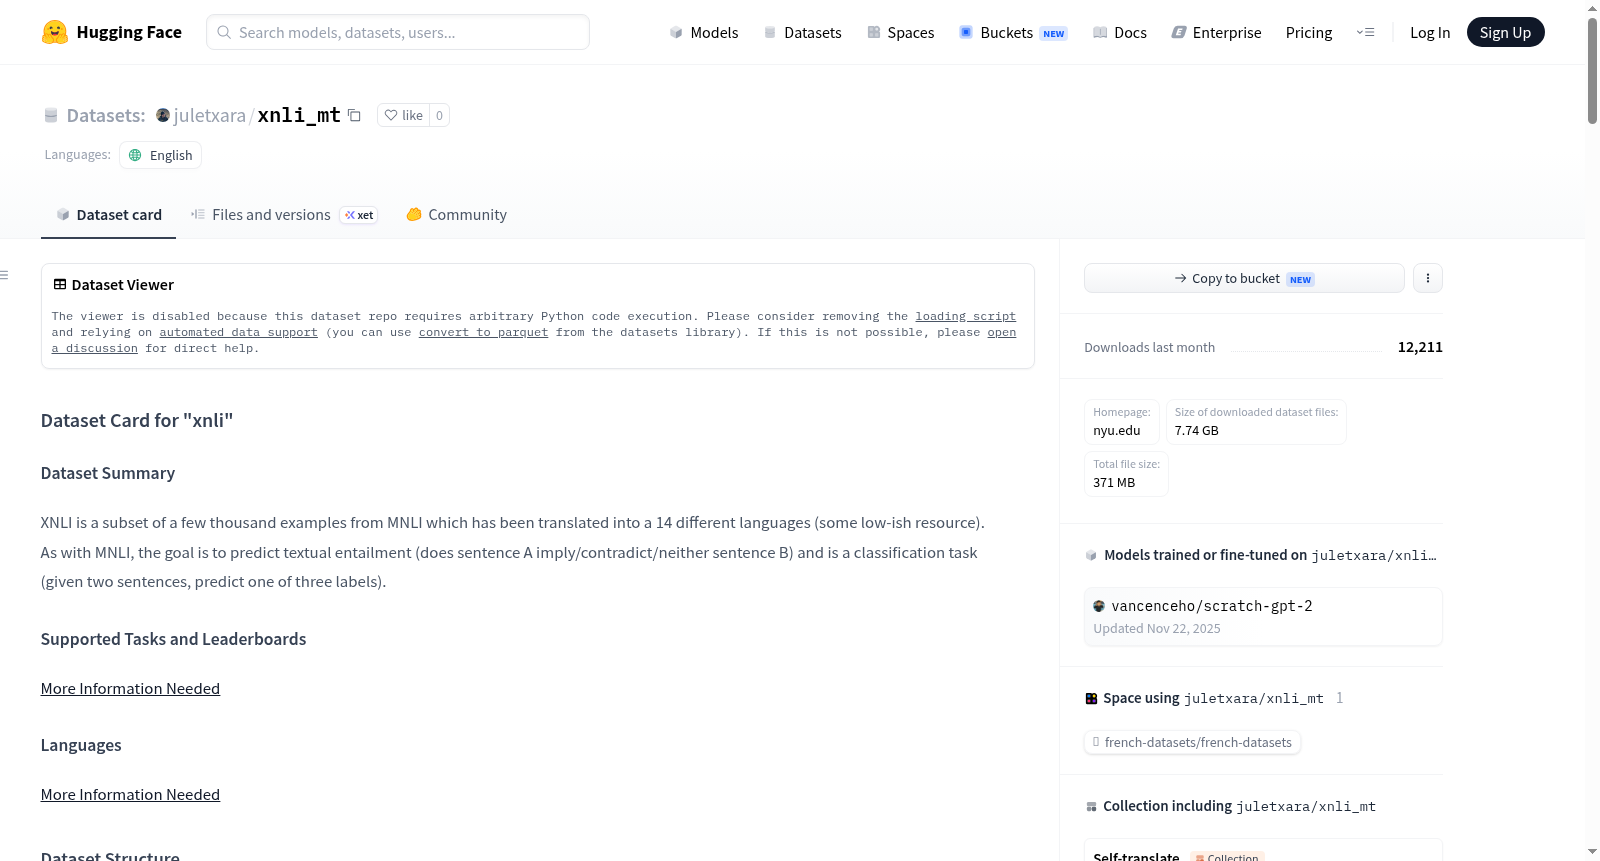Viewport: 1600px width, 861px height.
Task: Open the Spaces nav item
Action: (x=901, y=32)
